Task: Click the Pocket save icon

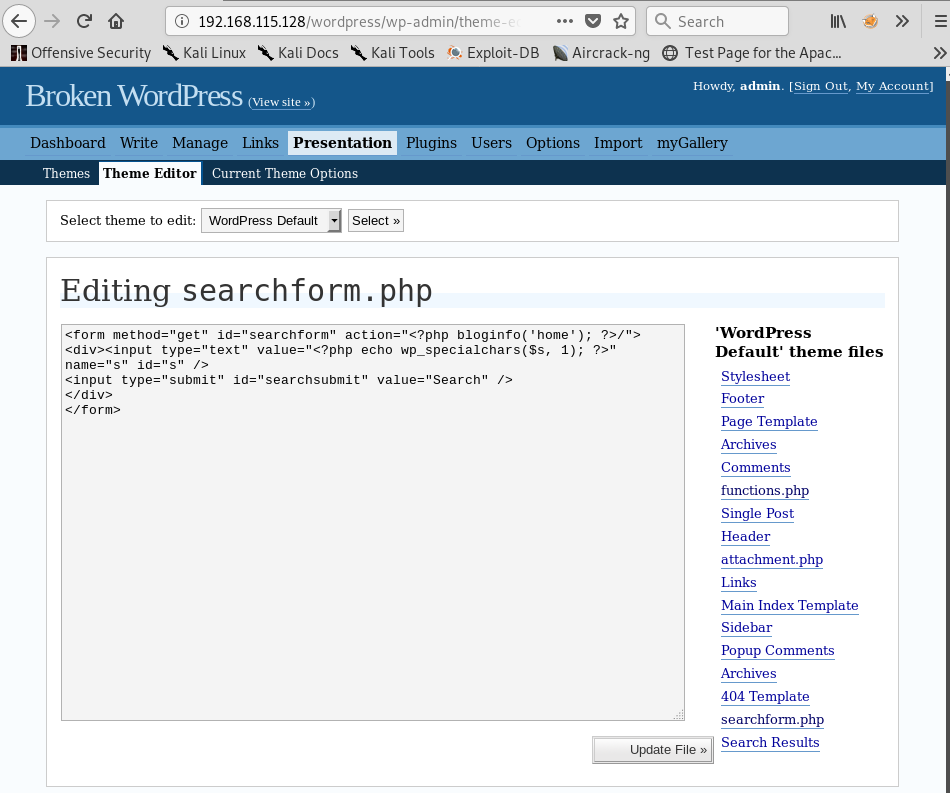Action: [x=593, y=21]
